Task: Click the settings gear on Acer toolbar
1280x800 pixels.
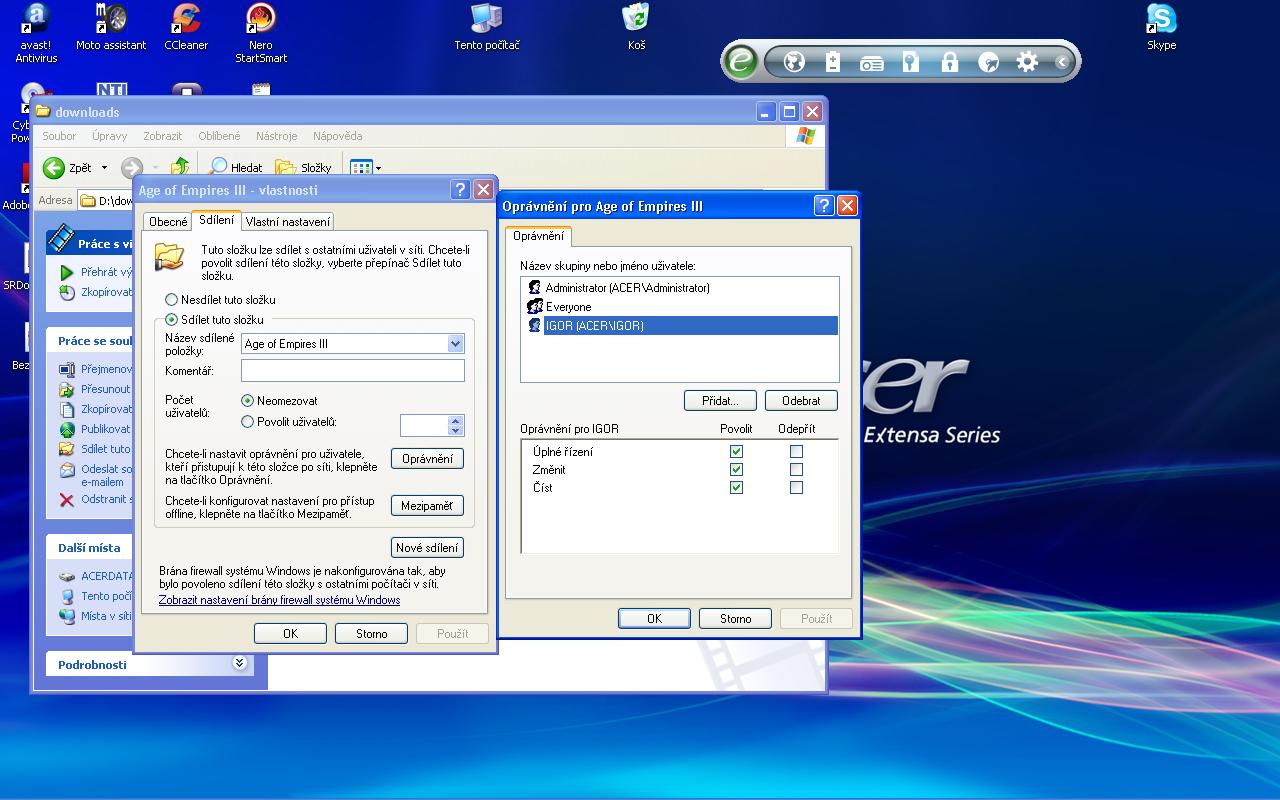Action: pyautogui.click(x=1027, y=62)
